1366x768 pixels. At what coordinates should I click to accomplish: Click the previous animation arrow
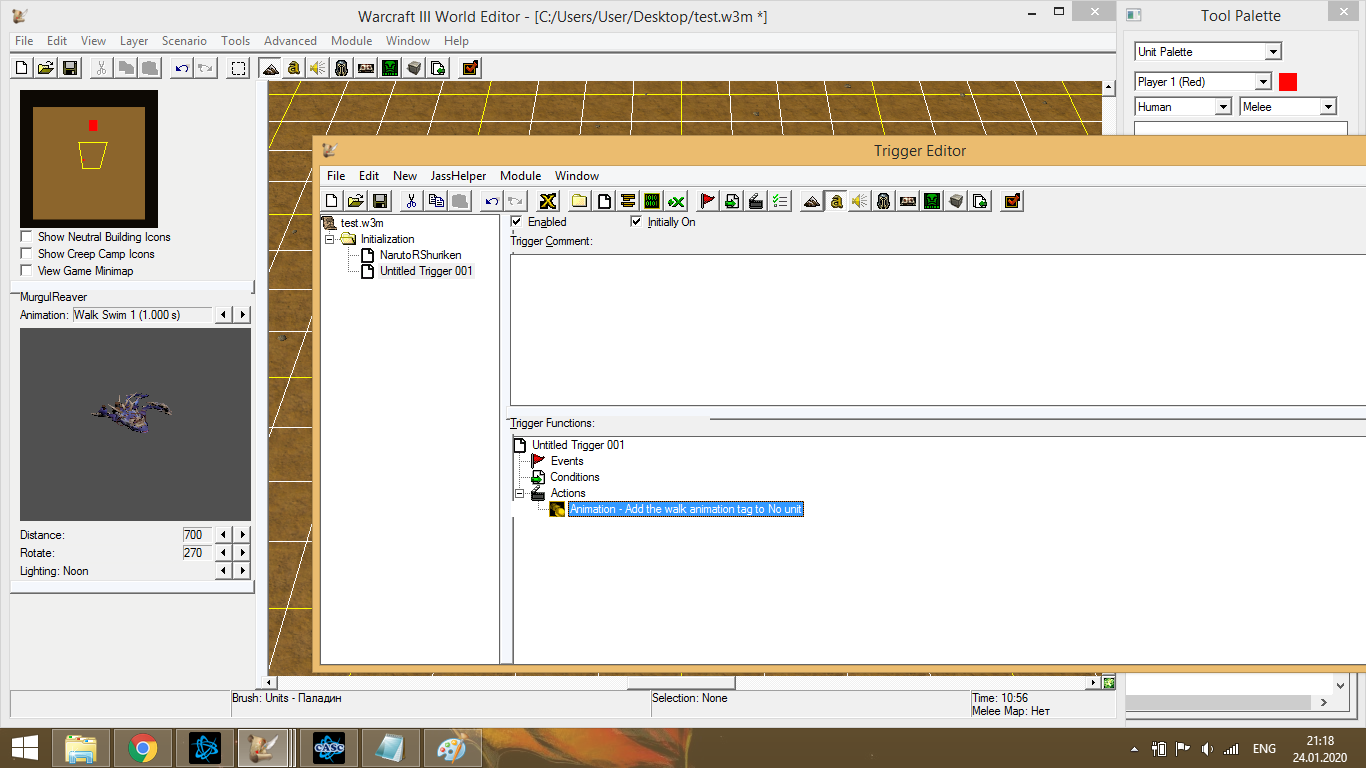click(224, 315)
